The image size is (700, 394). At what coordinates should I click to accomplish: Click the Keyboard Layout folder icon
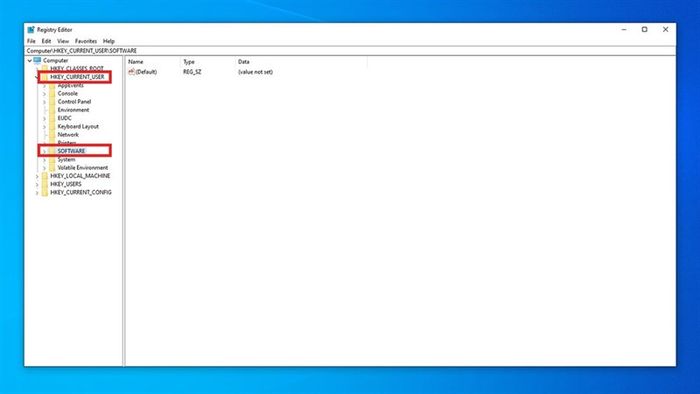click(52, 126)
